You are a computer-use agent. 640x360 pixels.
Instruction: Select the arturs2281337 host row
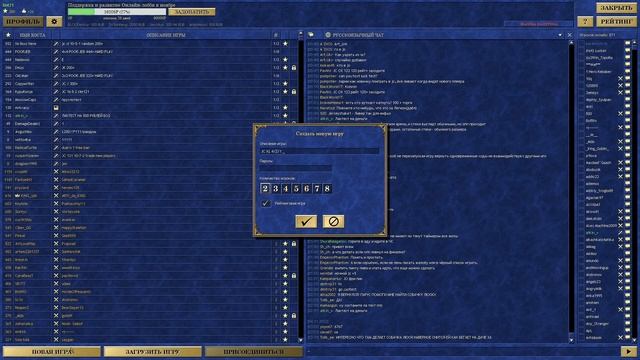(150, 251)
